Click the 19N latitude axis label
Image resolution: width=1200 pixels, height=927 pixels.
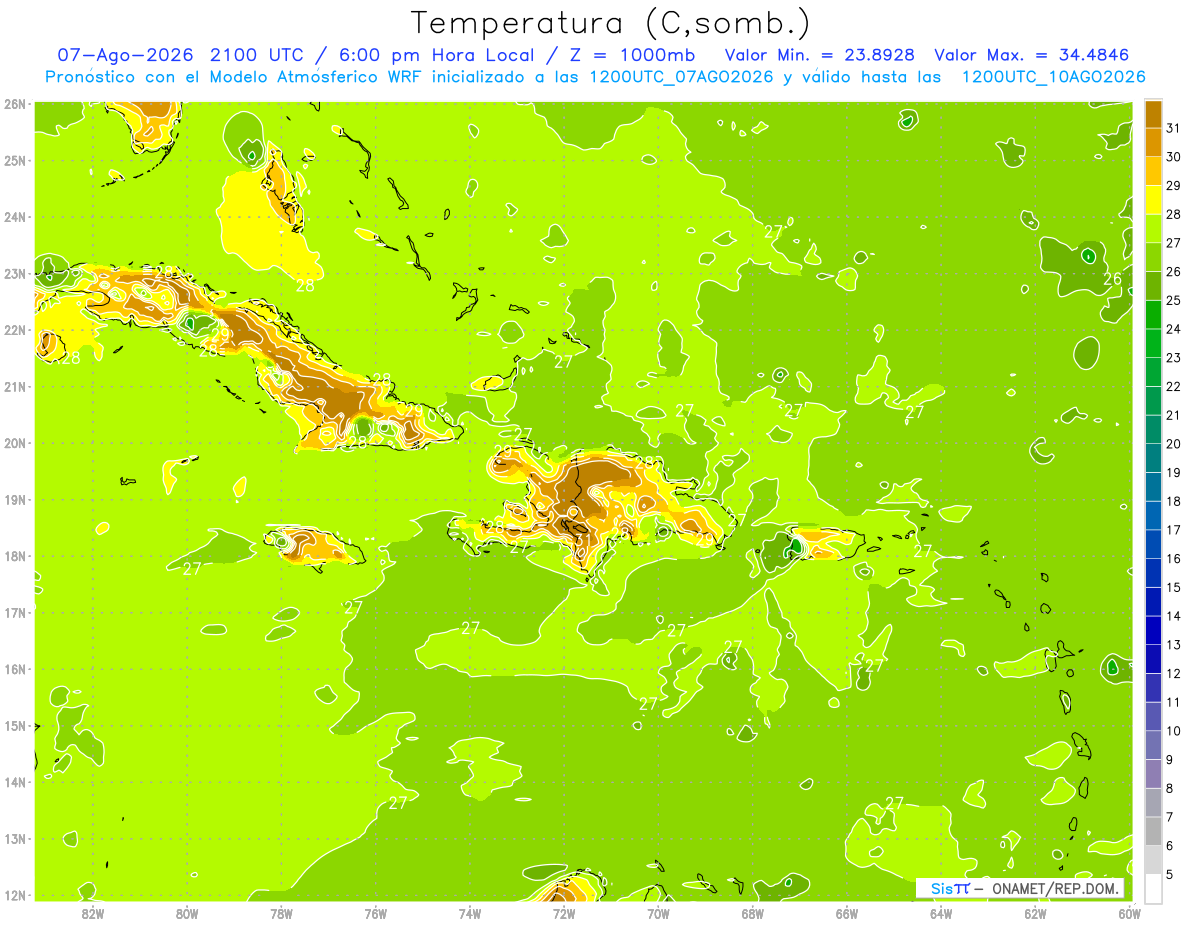click(x=15, y=500)
